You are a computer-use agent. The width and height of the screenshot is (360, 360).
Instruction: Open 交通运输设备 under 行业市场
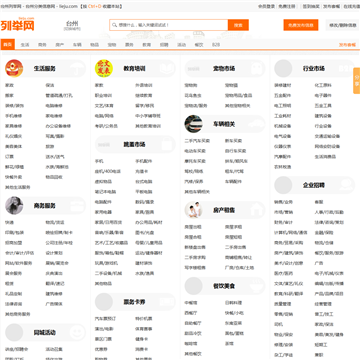[x=327, y=136]
